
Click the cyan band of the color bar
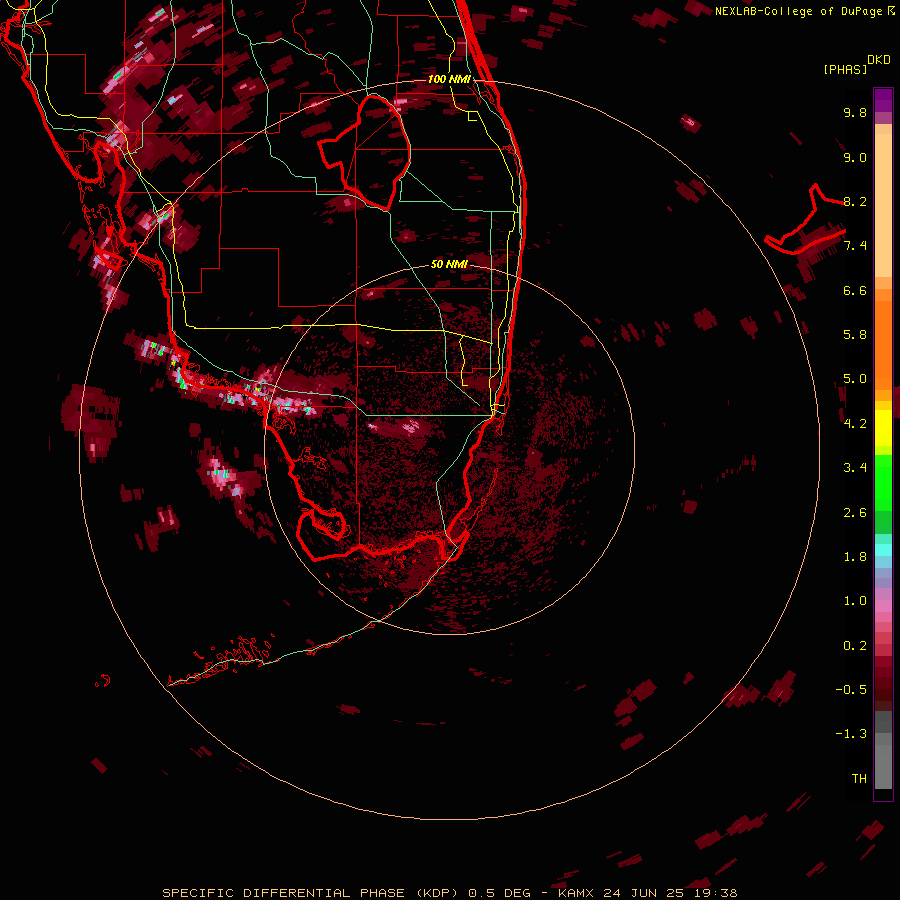coord(883,550)
